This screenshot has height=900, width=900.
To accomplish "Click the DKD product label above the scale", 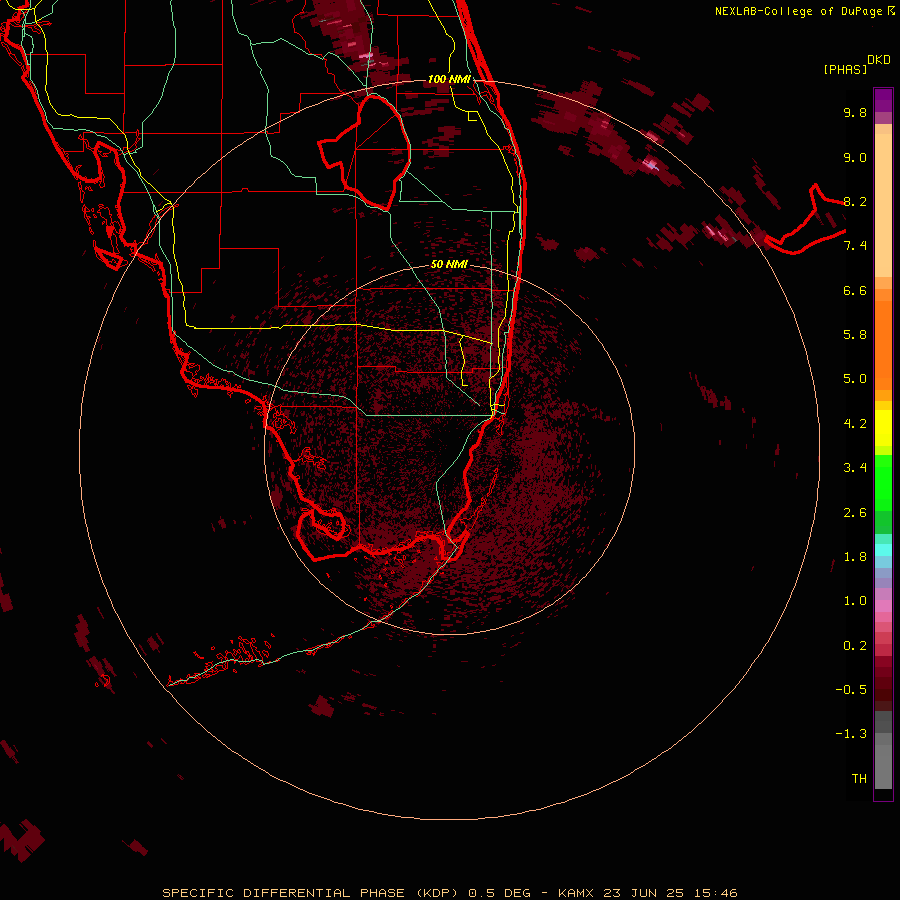I will click(x=879, y=60).
